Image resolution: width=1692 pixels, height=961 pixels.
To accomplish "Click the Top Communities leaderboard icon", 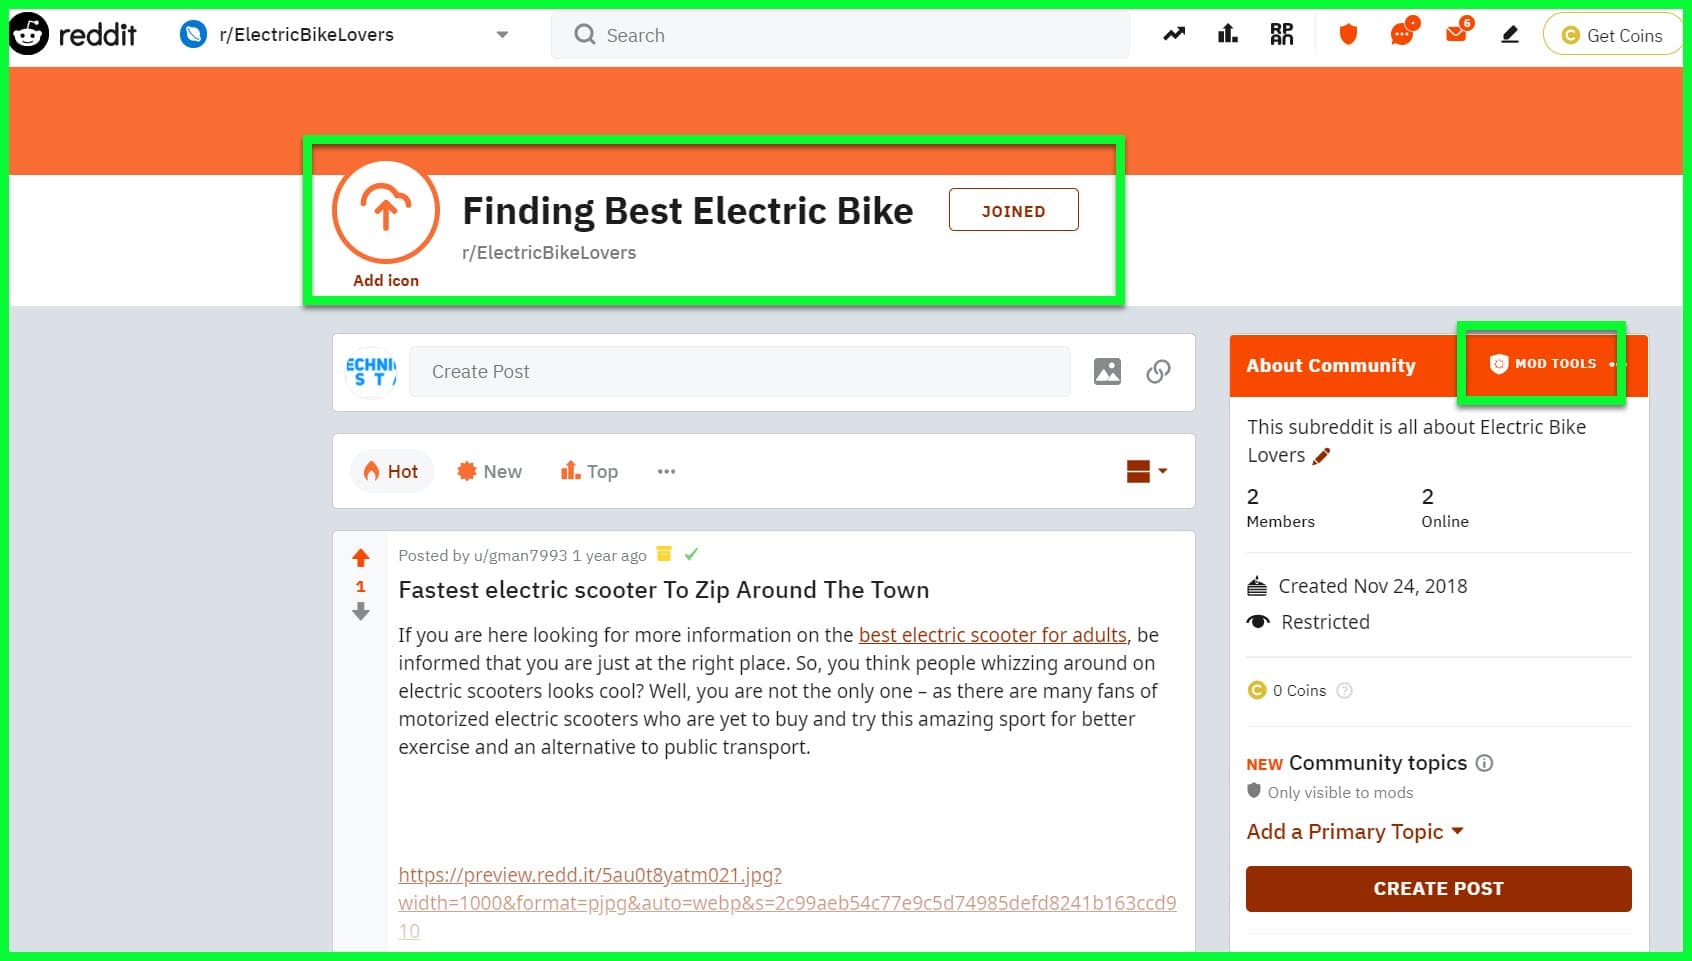I will click(x=1227, y=34).
